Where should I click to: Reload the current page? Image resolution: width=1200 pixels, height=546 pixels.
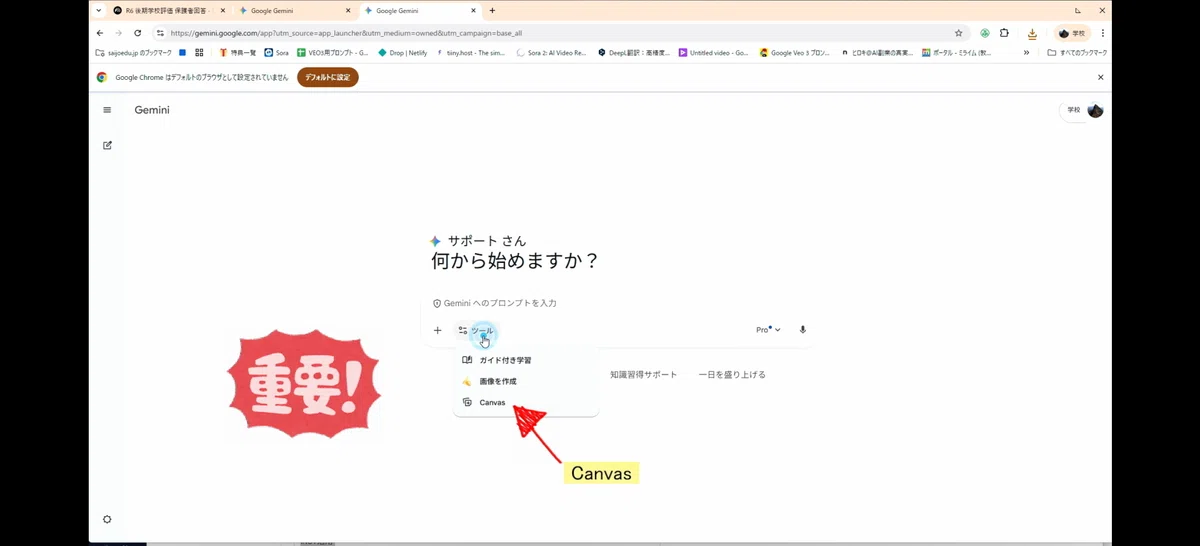click(138, 33)
